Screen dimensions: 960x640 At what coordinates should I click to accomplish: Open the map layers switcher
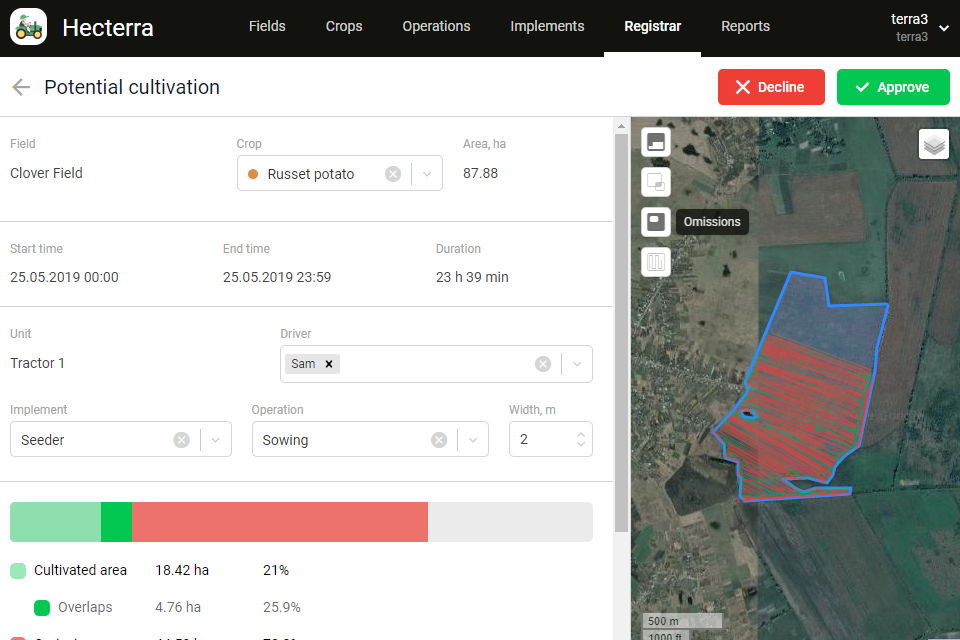[934, 145]
